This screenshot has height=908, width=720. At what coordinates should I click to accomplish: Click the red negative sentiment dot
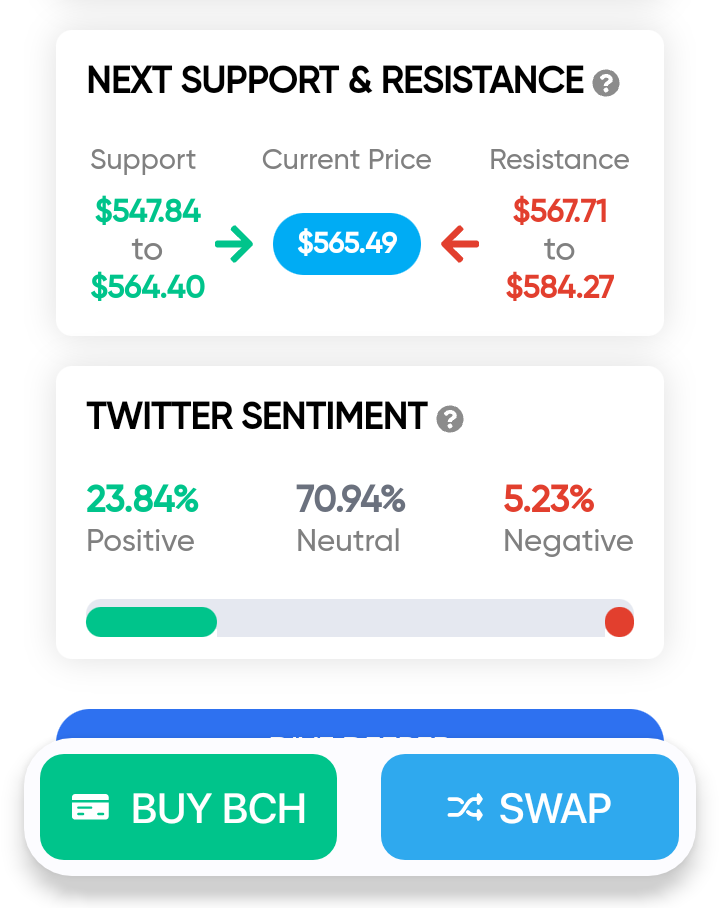click(x=619, y=622)
